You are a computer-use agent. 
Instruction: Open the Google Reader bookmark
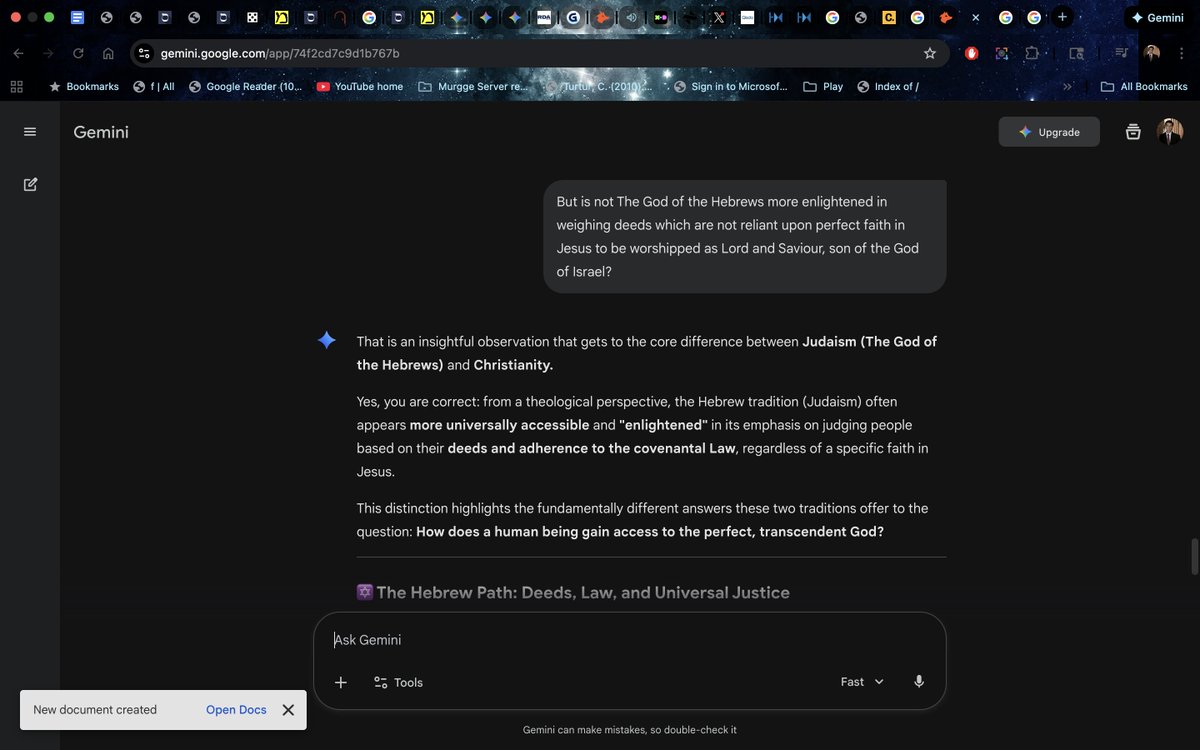pos(245,87)
